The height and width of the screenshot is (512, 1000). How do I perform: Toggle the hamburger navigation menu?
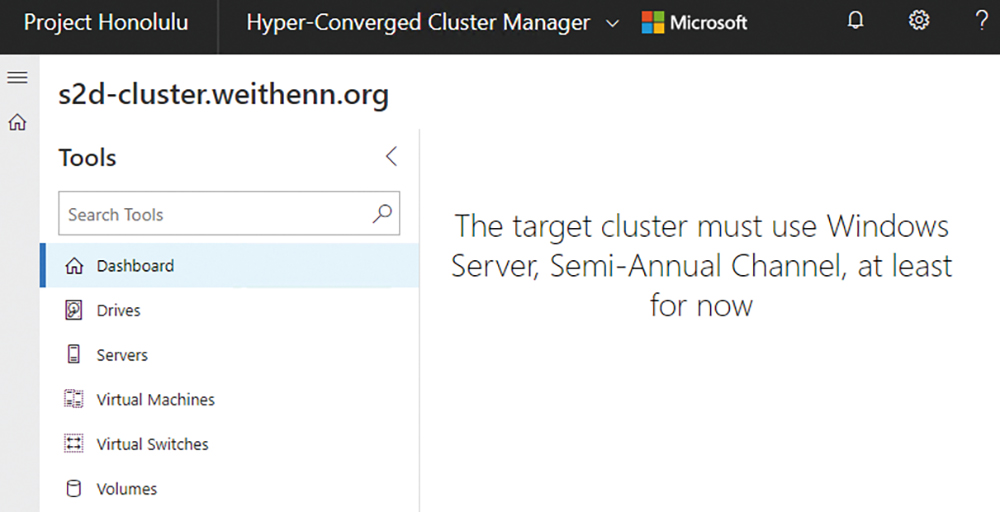point(17,78)
